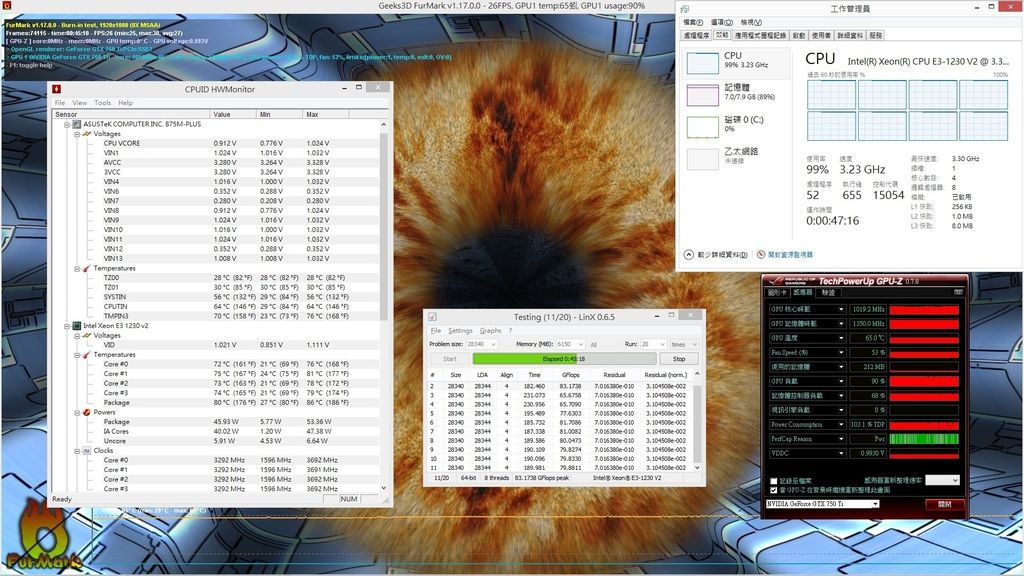Image resolution: width=1024 pixels, height=576 pixels.
Task: Collapse the ASUSTeK COMPUTER INC. tree node
Action: click(67, 124)
